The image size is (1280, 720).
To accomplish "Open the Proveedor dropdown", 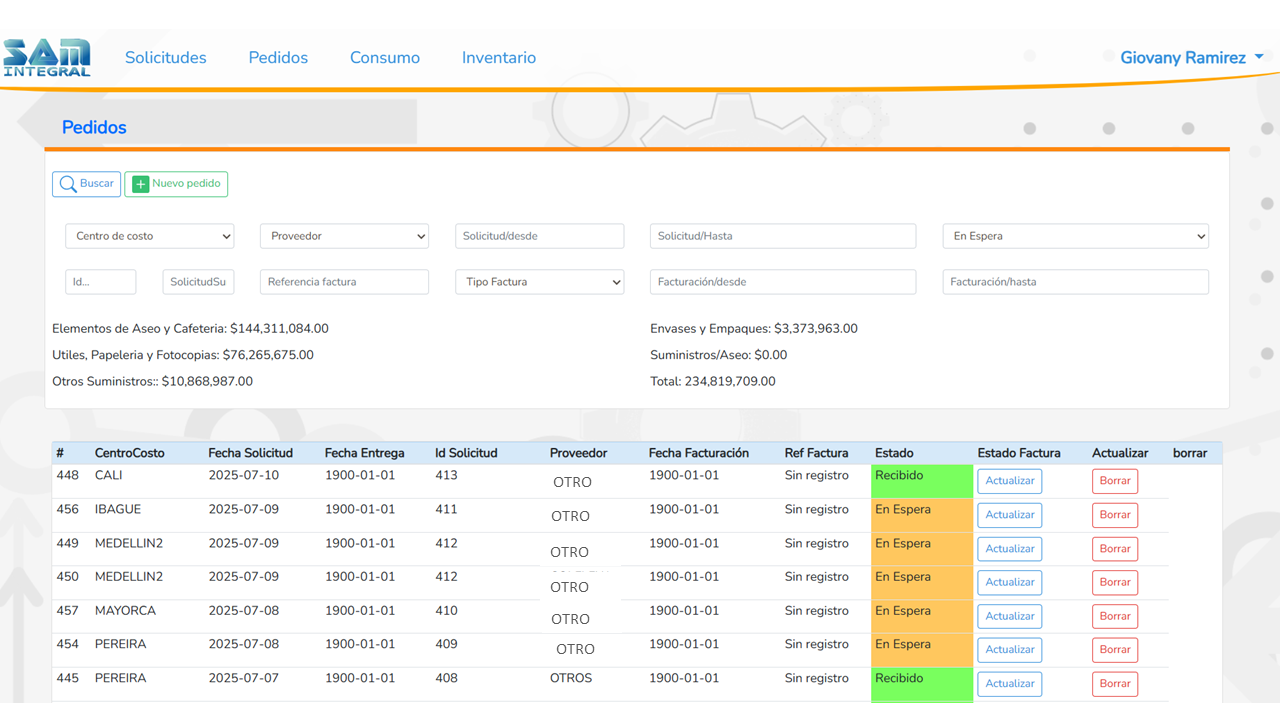I will point(344,236).
